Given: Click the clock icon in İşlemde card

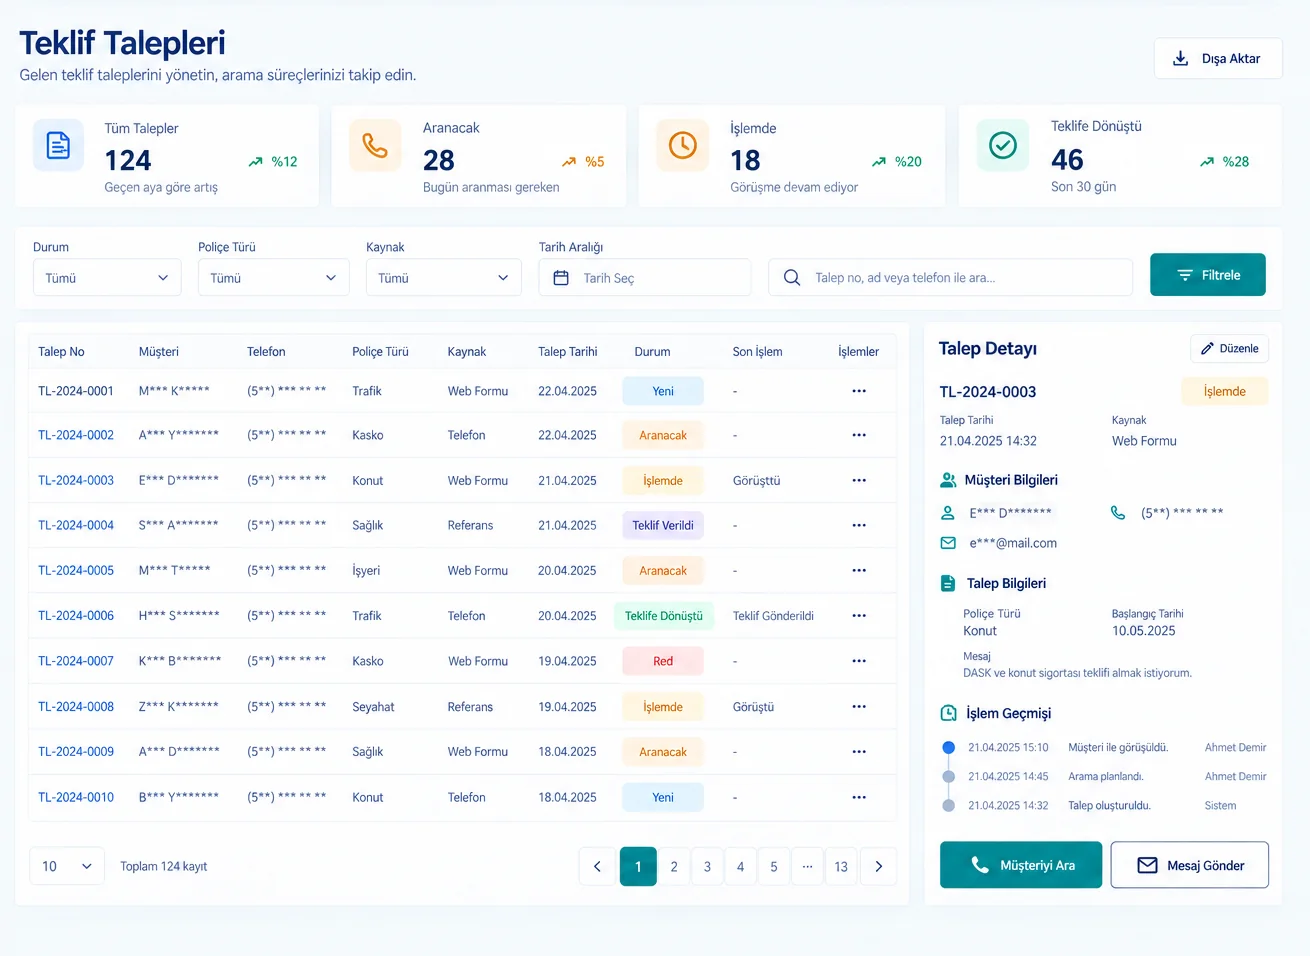Looking at the screenshot, I should pos(683,145).
